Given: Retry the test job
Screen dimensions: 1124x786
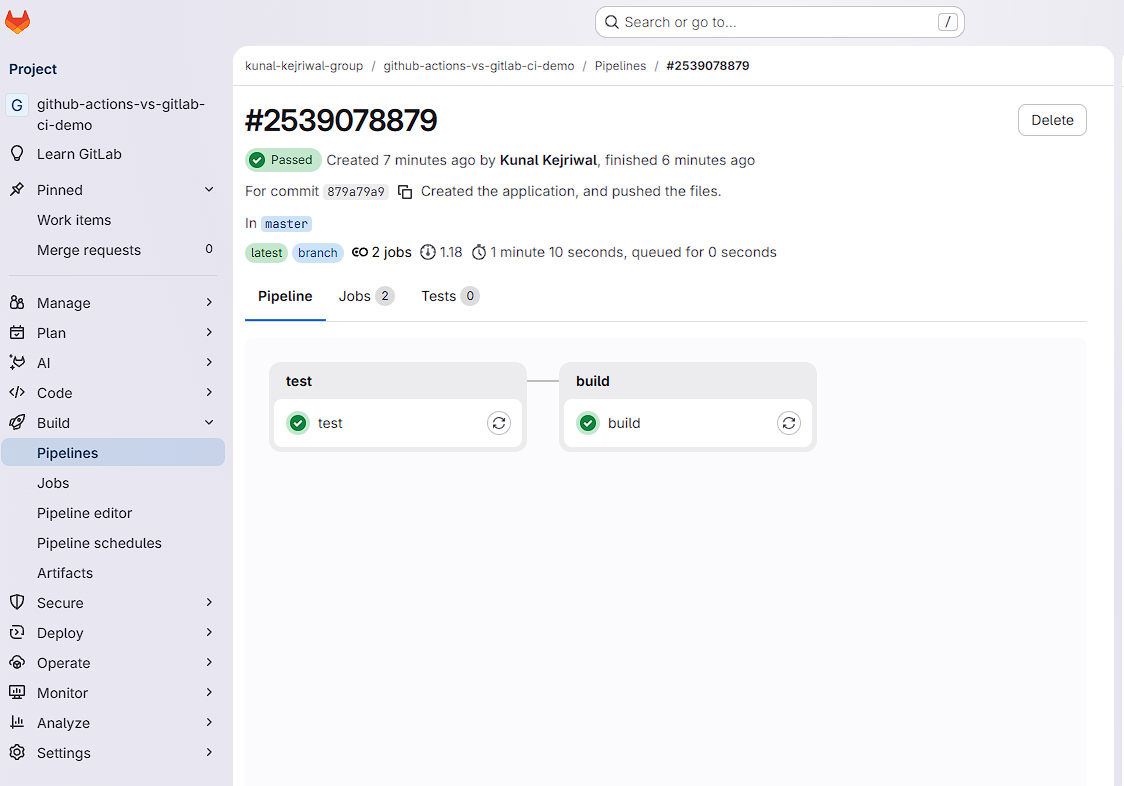Looking at the screenshot, I should point(499,423).
